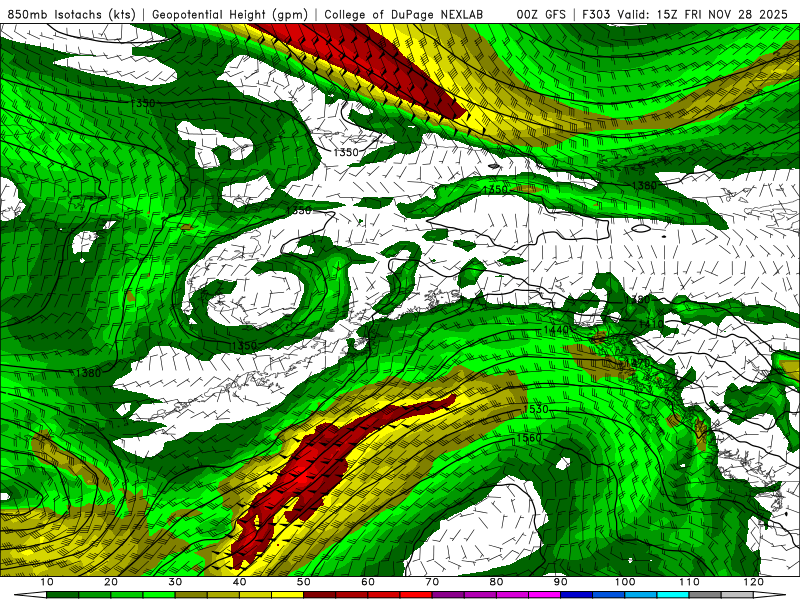Click the "Geopotential Height (gpm)" header text

click(x=230, y=14)
